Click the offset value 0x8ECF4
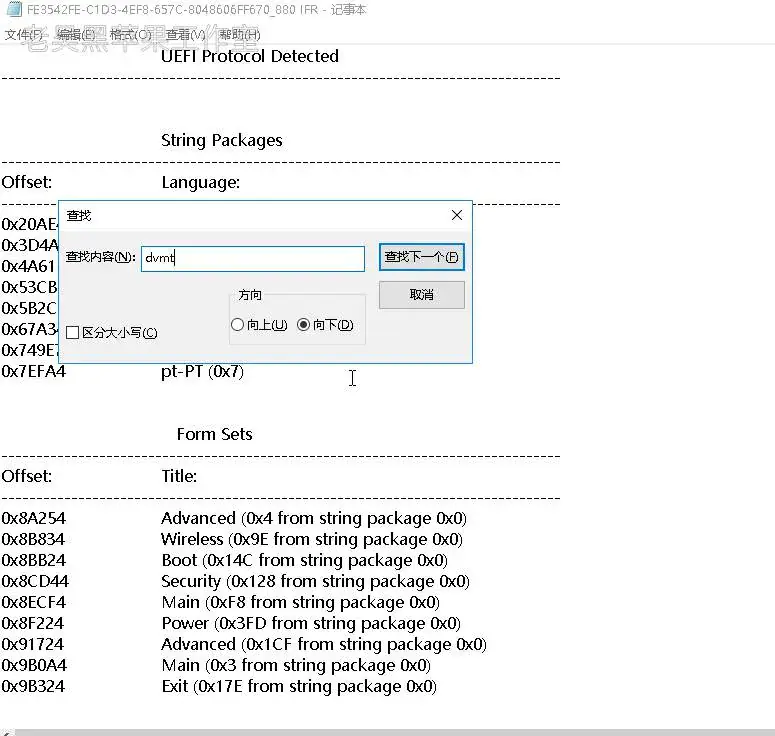775x736 pixels. (x=33, y=602)
